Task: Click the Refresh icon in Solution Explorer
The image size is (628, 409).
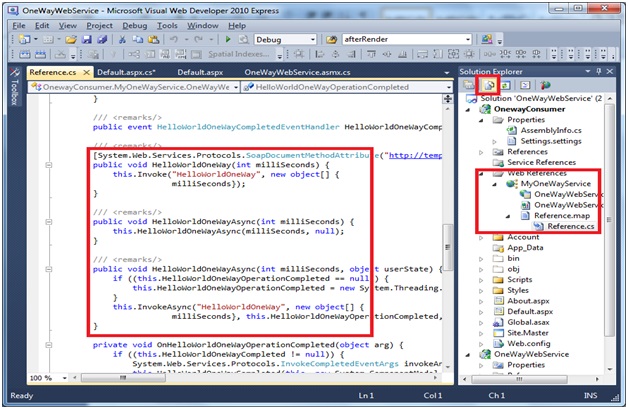Action: [506, 85]
